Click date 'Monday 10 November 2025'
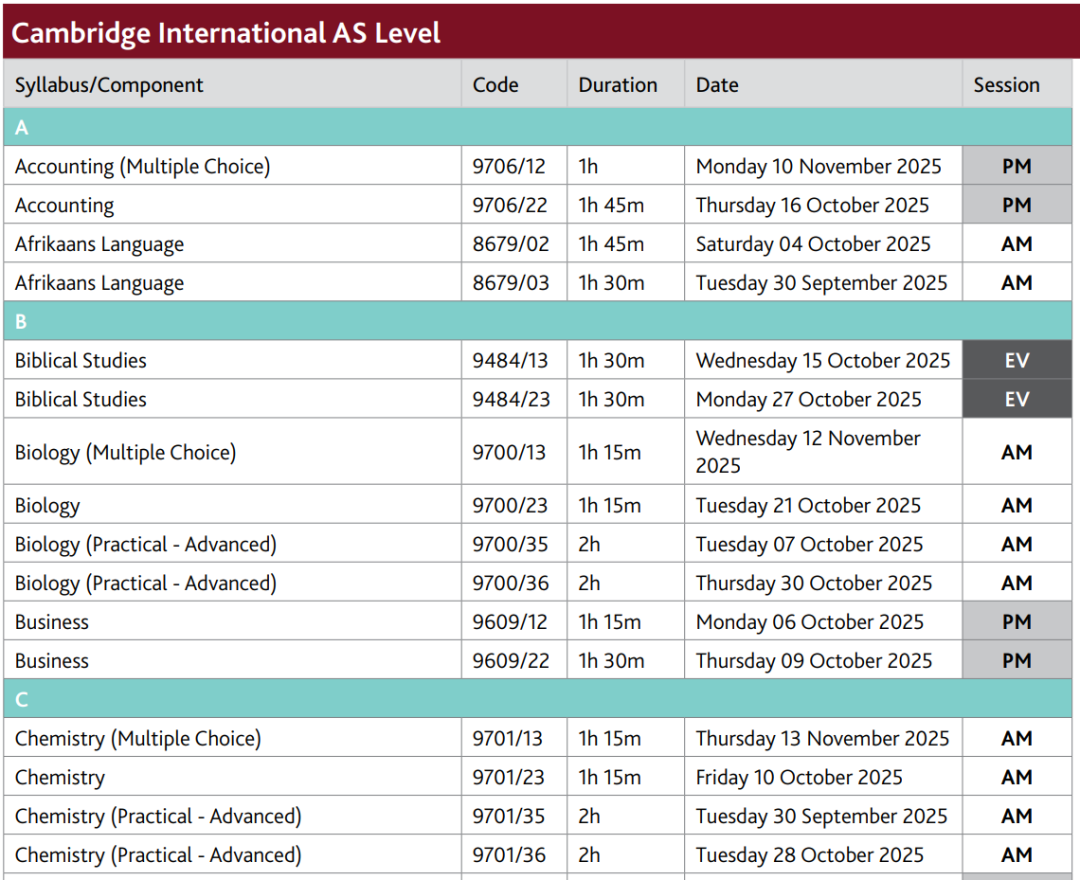This screenshot has height=880, width=1080. point(818,166)
